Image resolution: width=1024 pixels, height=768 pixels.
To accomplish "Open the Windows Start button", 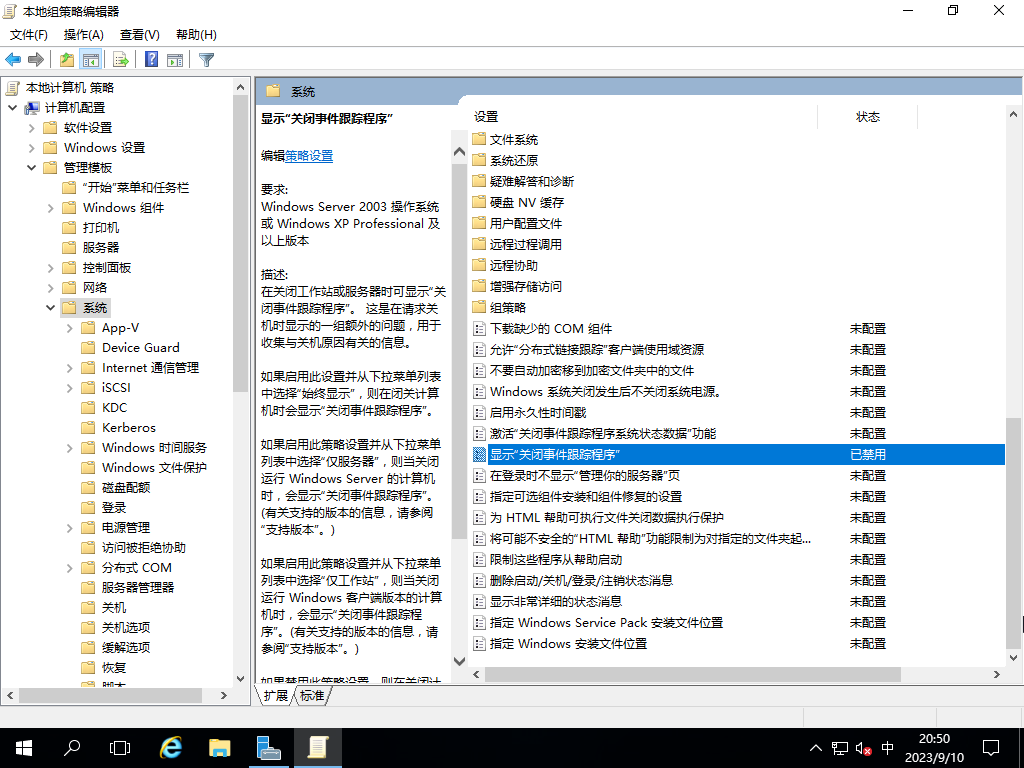I will (x=24, y=748).
